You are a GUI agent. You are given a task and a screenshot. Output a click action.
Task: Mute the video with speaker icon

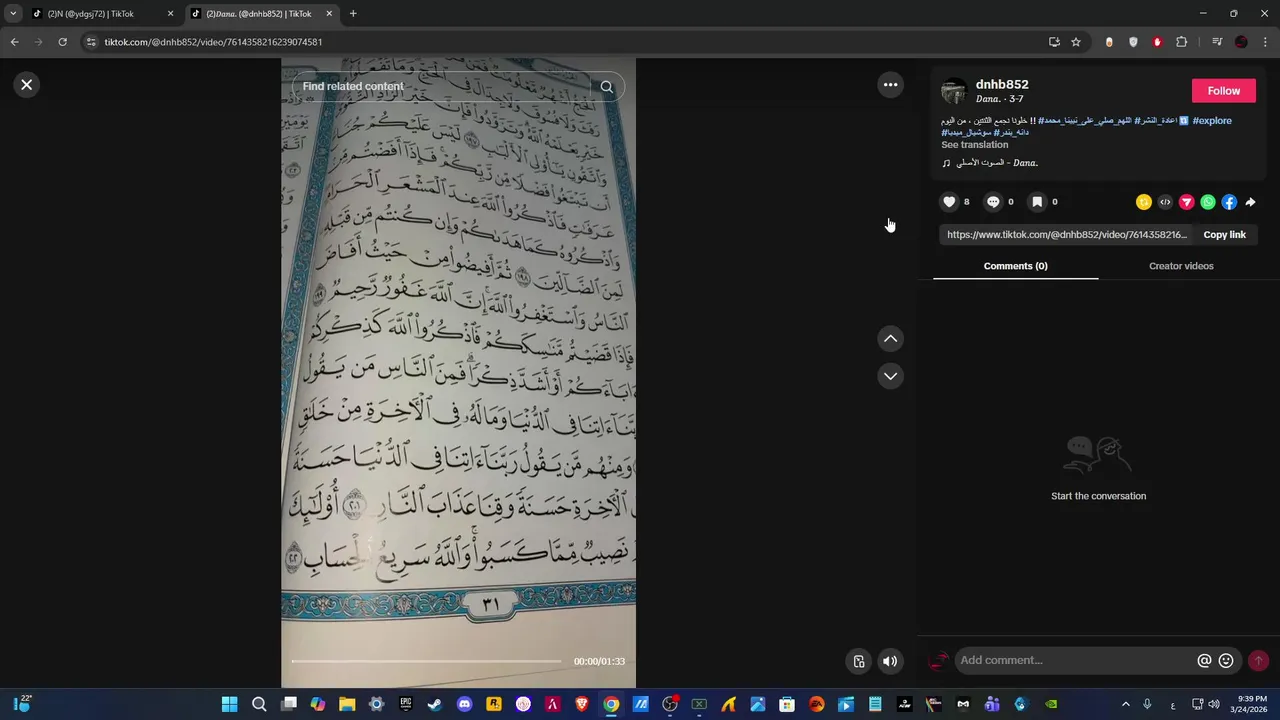(x=890, y=661)
